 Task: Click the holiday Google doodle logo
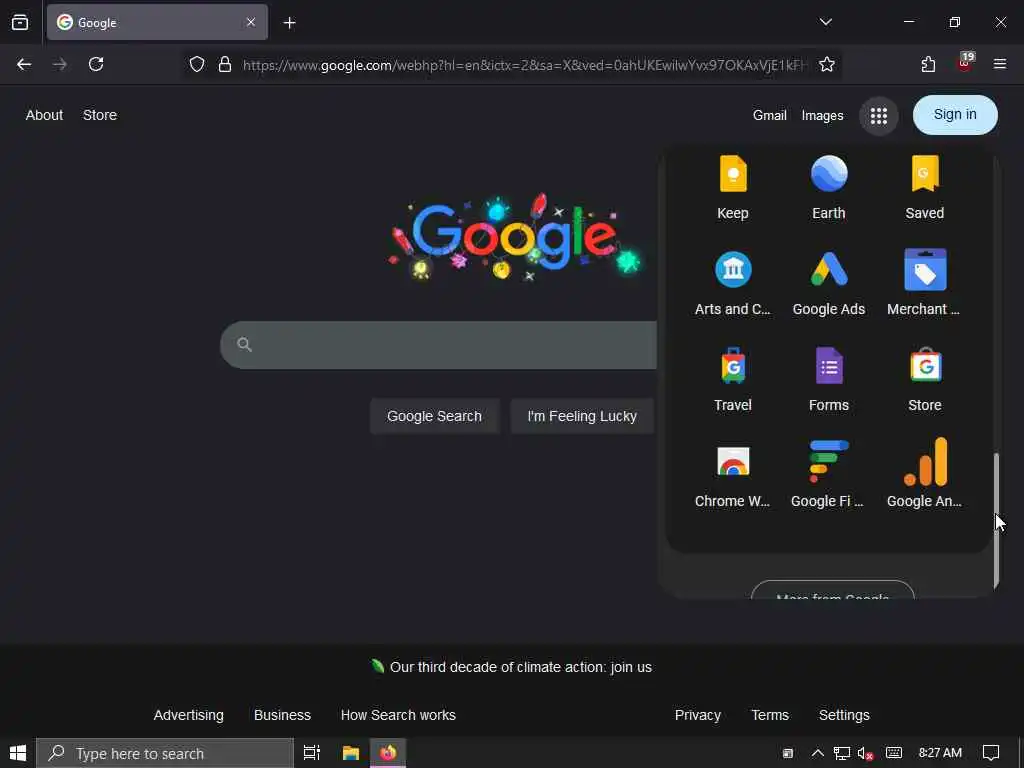(x=515, y=237)
